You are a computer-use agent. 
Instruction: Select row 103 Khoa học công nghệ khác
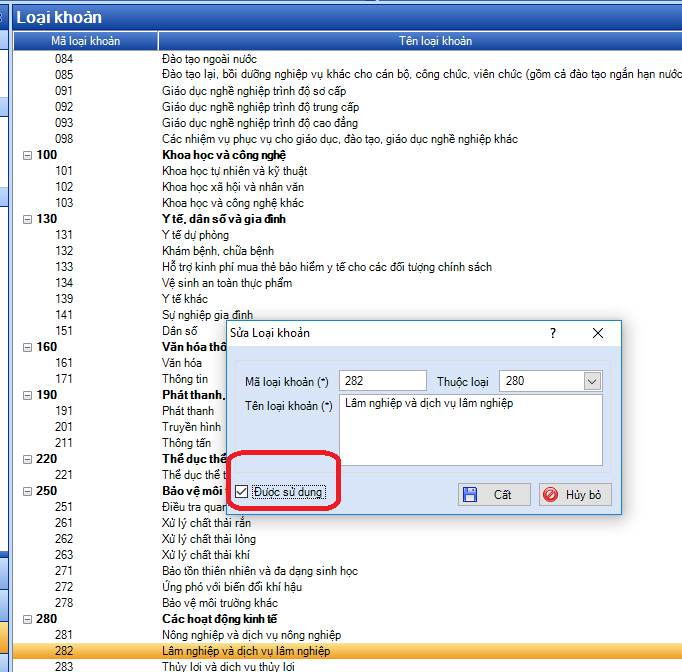coord(348,203)
